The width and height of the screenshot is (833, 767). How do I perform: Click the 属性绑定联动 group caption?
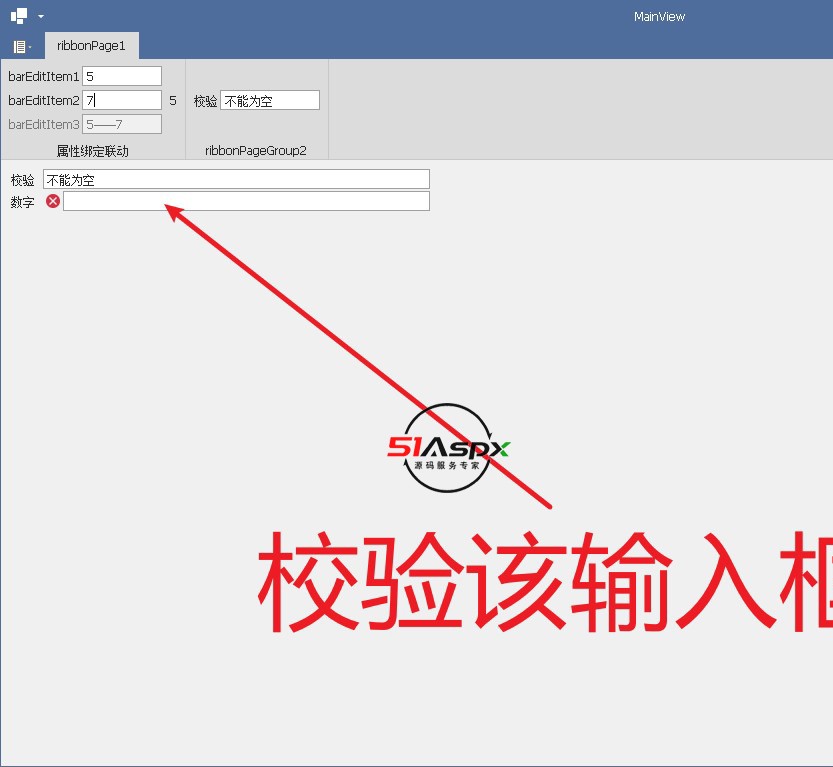pyautogui.click(x=92, y=151)
